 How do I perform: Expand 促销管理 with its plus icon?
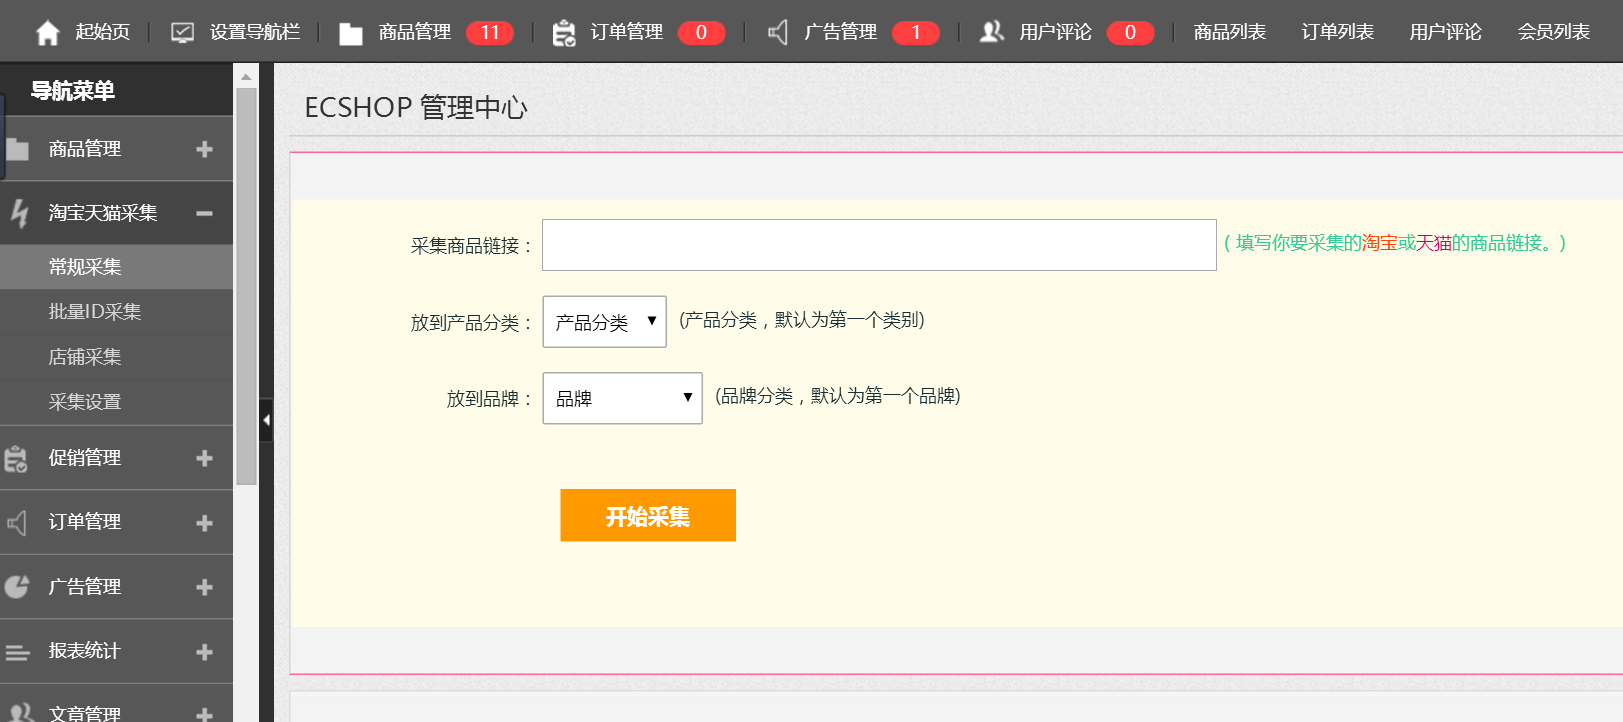click(205, 458)
